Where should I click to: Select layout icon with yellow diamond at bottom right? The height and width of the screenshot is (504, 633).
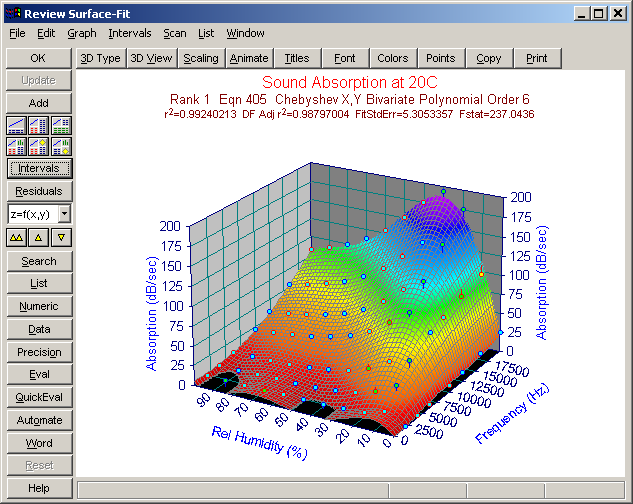point(61,146)
